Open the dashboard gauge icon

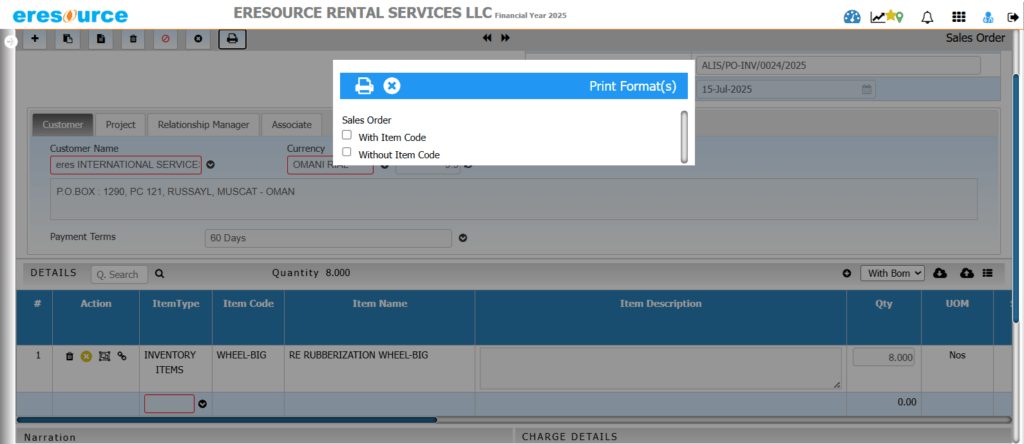852,17
